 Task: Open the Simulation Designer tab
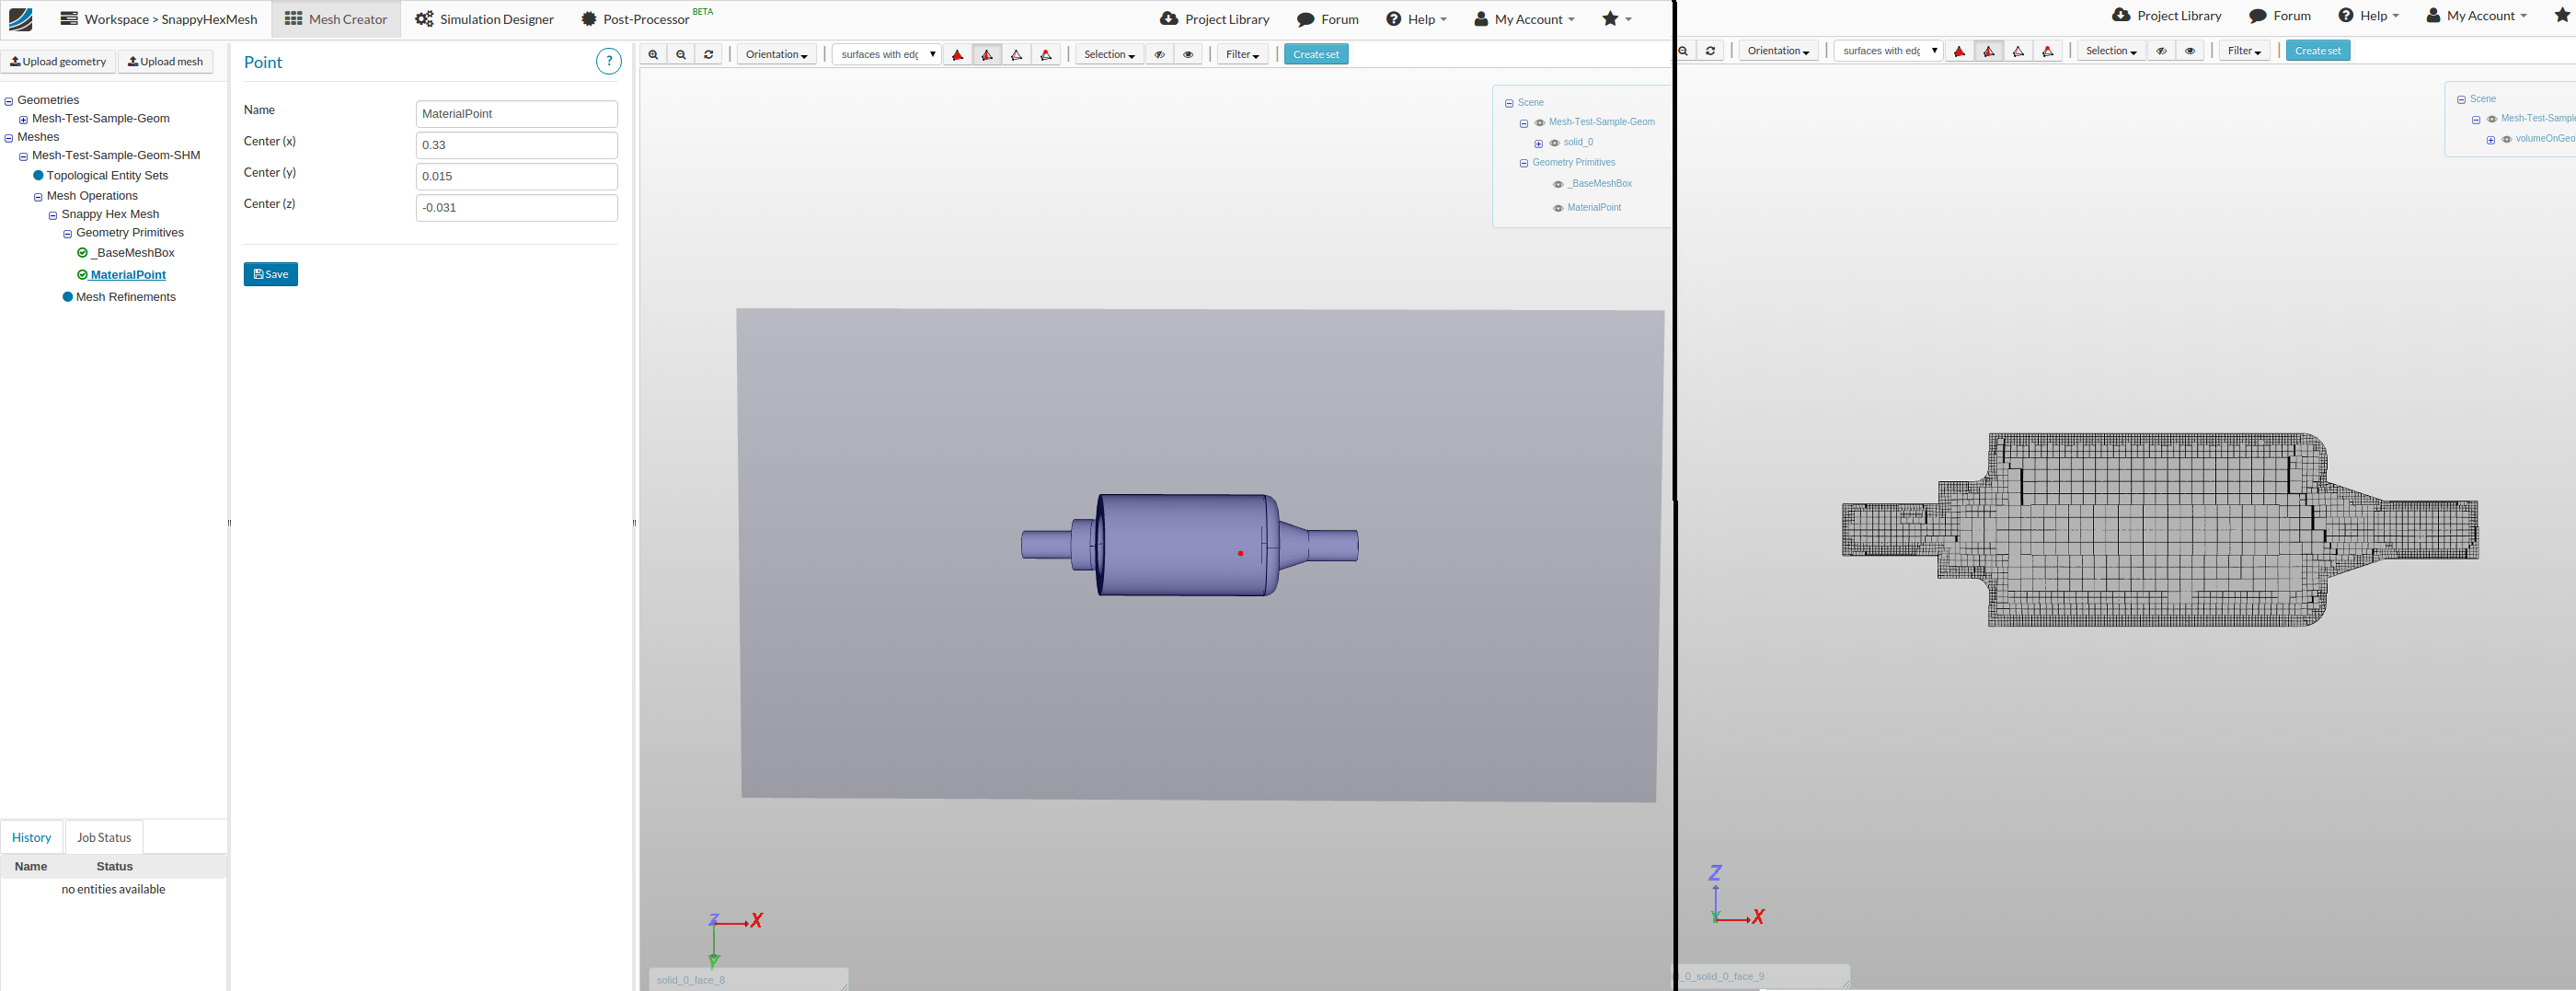[x=485, y=19]
